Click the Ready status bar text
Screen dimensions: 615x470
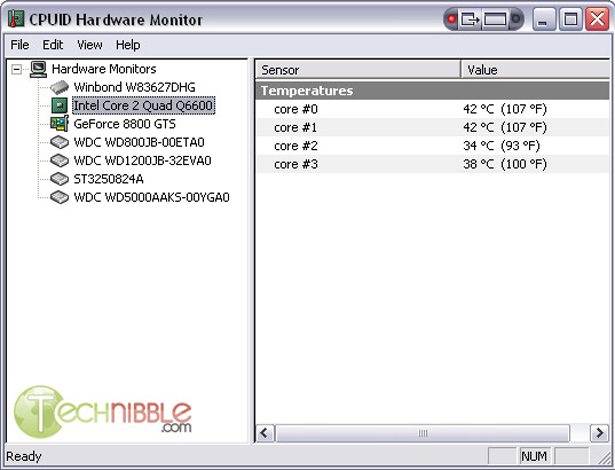[24, 457]
